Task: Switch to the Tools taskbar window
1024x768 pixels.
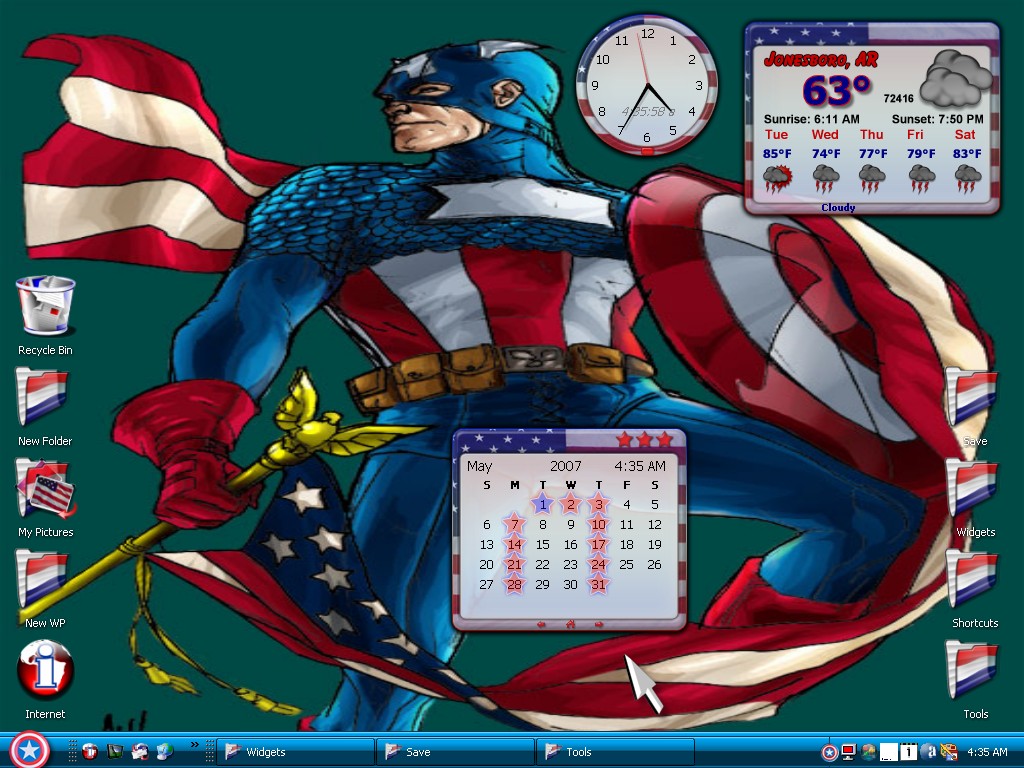Action: (615, 752)
